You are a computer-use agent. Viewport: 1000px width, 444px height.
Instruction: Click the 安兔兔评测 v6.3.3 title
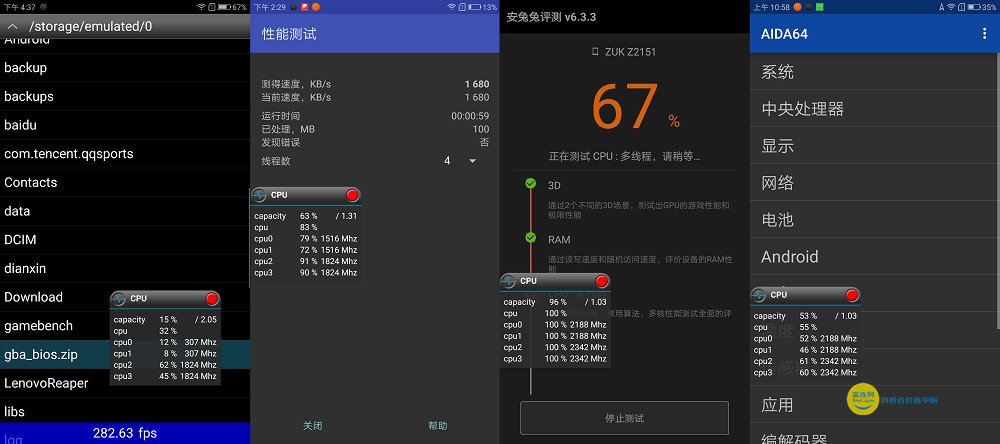pyautogui.click(x=551, y=17)
